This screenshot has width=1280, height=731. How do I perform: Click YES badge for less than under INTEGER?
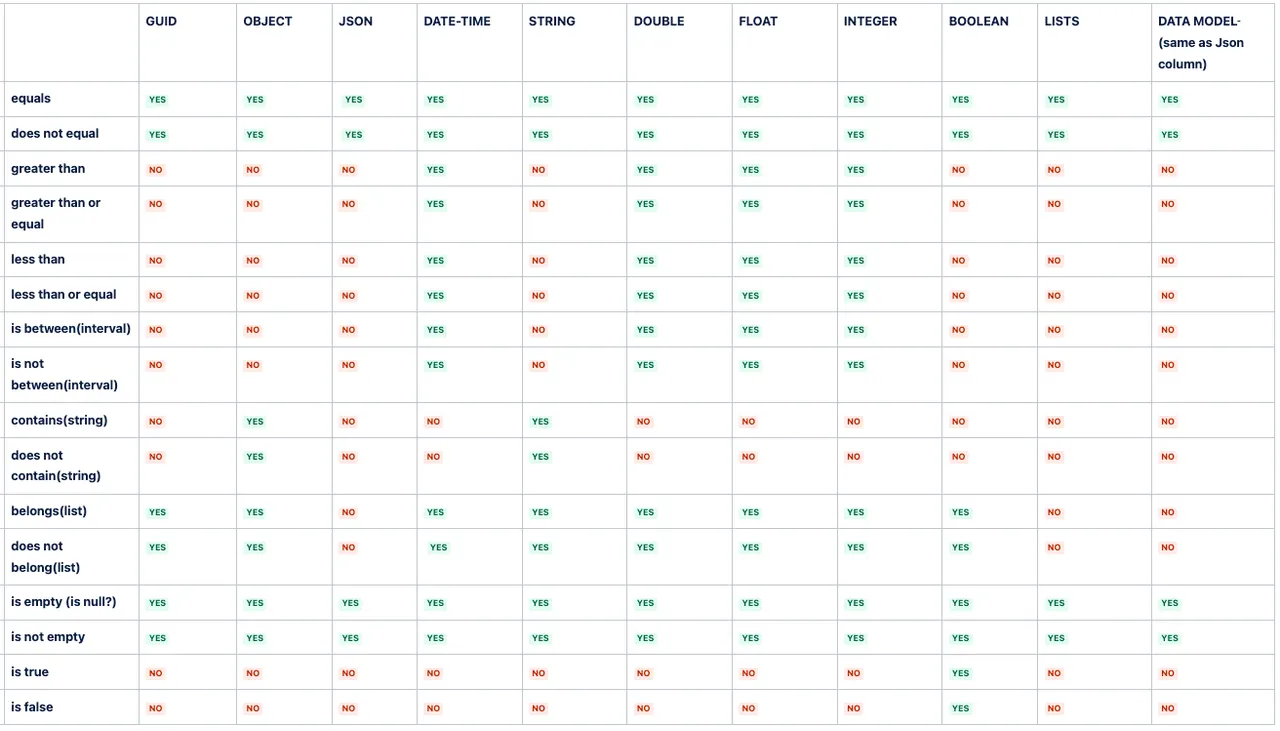click(855, 261)
